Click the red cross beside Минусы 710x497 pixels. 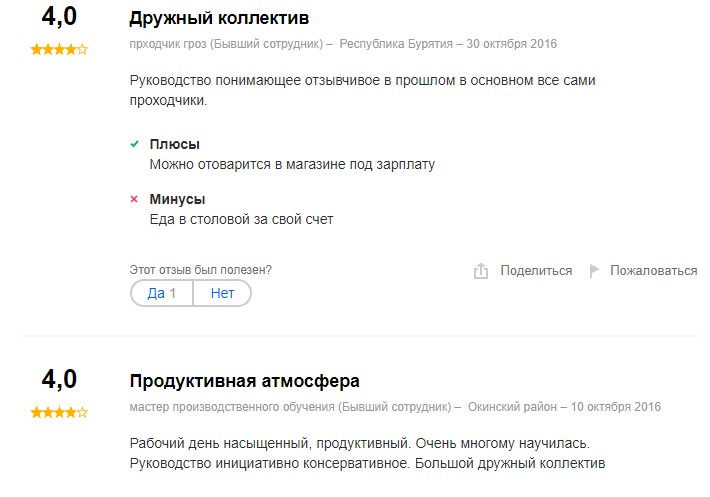pyautogui.click(x=134, y=199)
